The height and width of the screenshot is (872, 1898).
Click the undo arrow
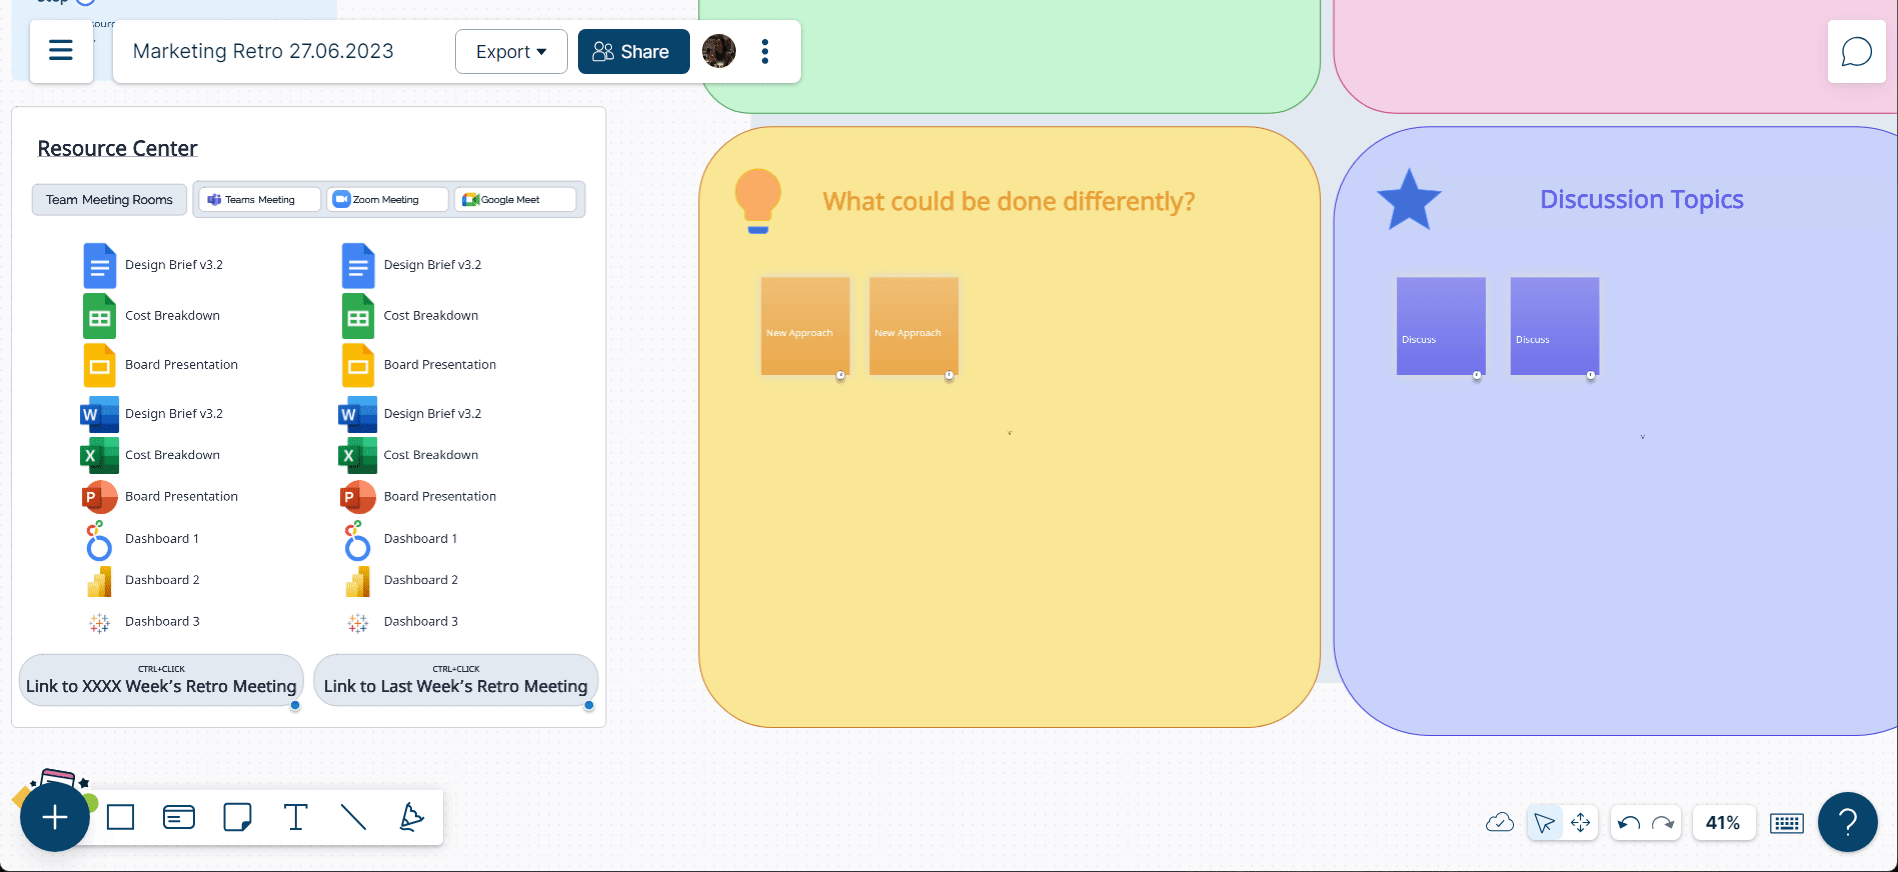1628,823
